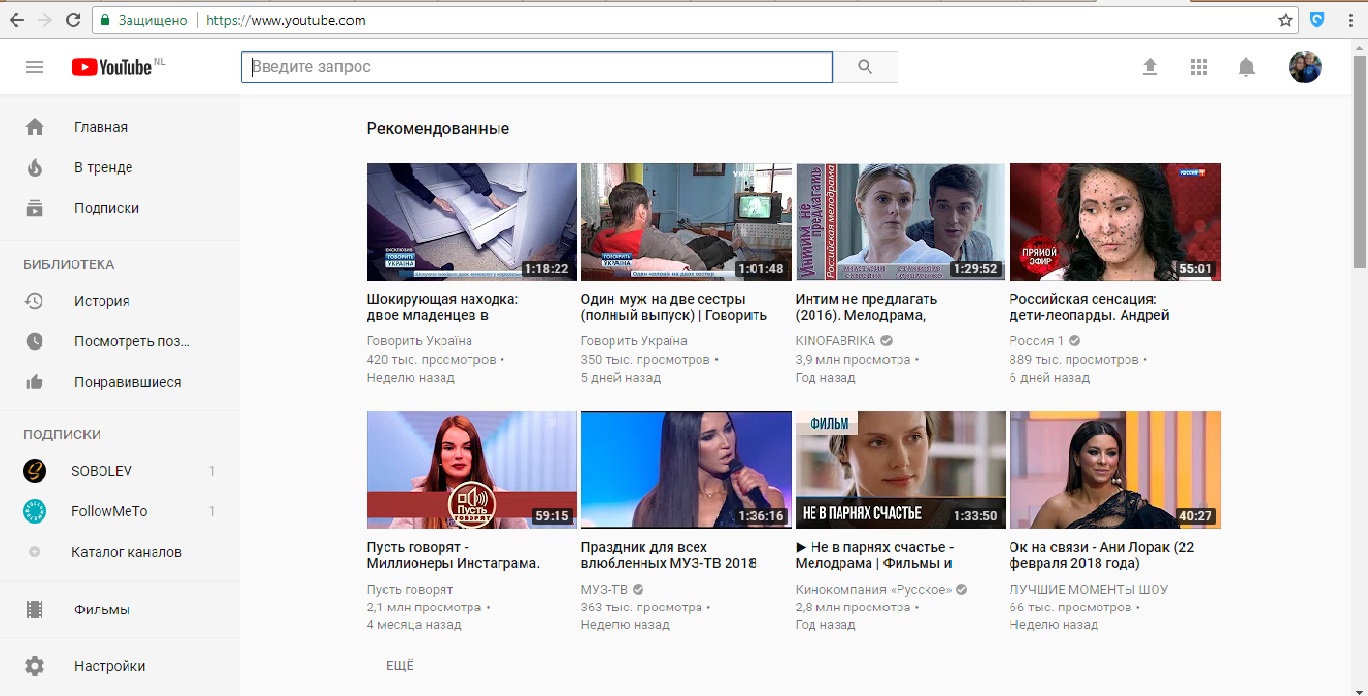Click the search input field
The width and height of the screenshot is (1368, 696).
coord(537,67)
